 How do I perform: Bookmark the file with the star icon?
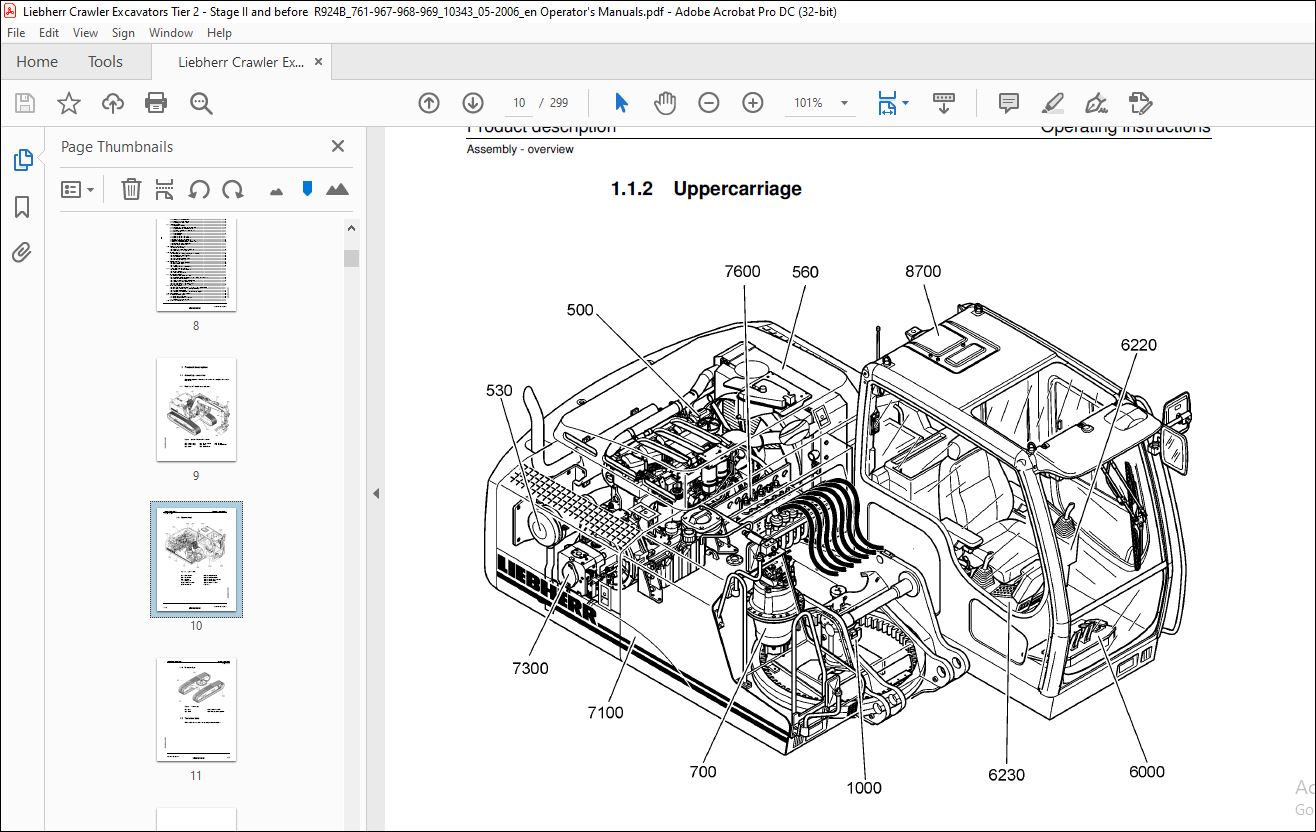tap(68, 103)
